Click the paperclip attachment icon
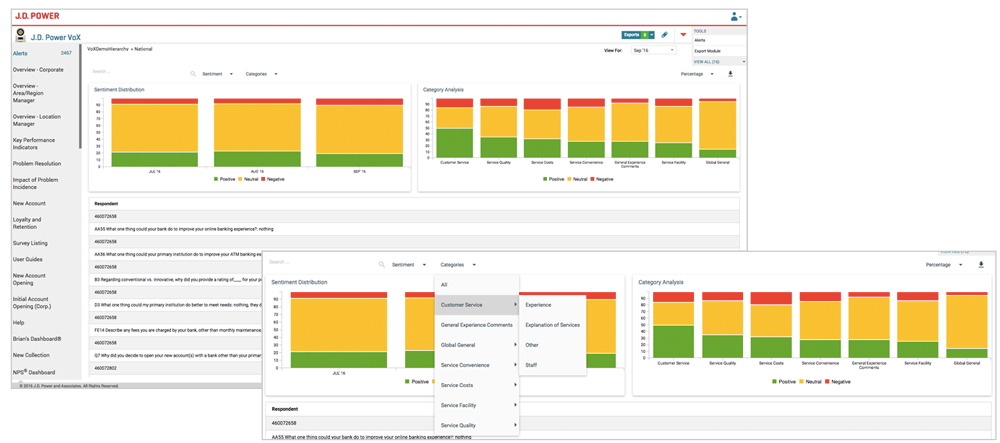The image size is (1000, 443). point(665,34)
